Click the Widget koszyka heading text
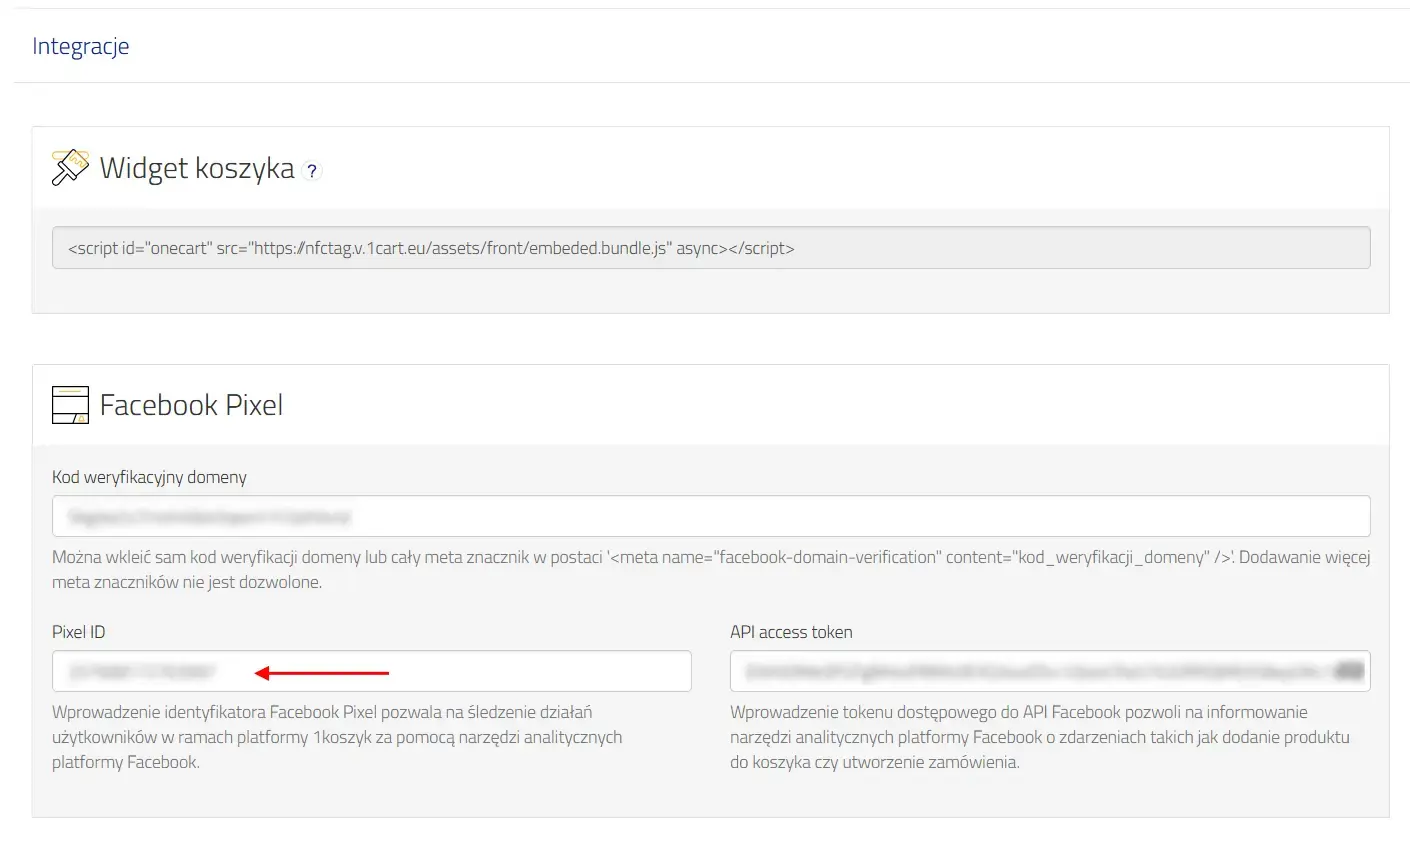The image size is (1410, 845). tap(197, 168)
